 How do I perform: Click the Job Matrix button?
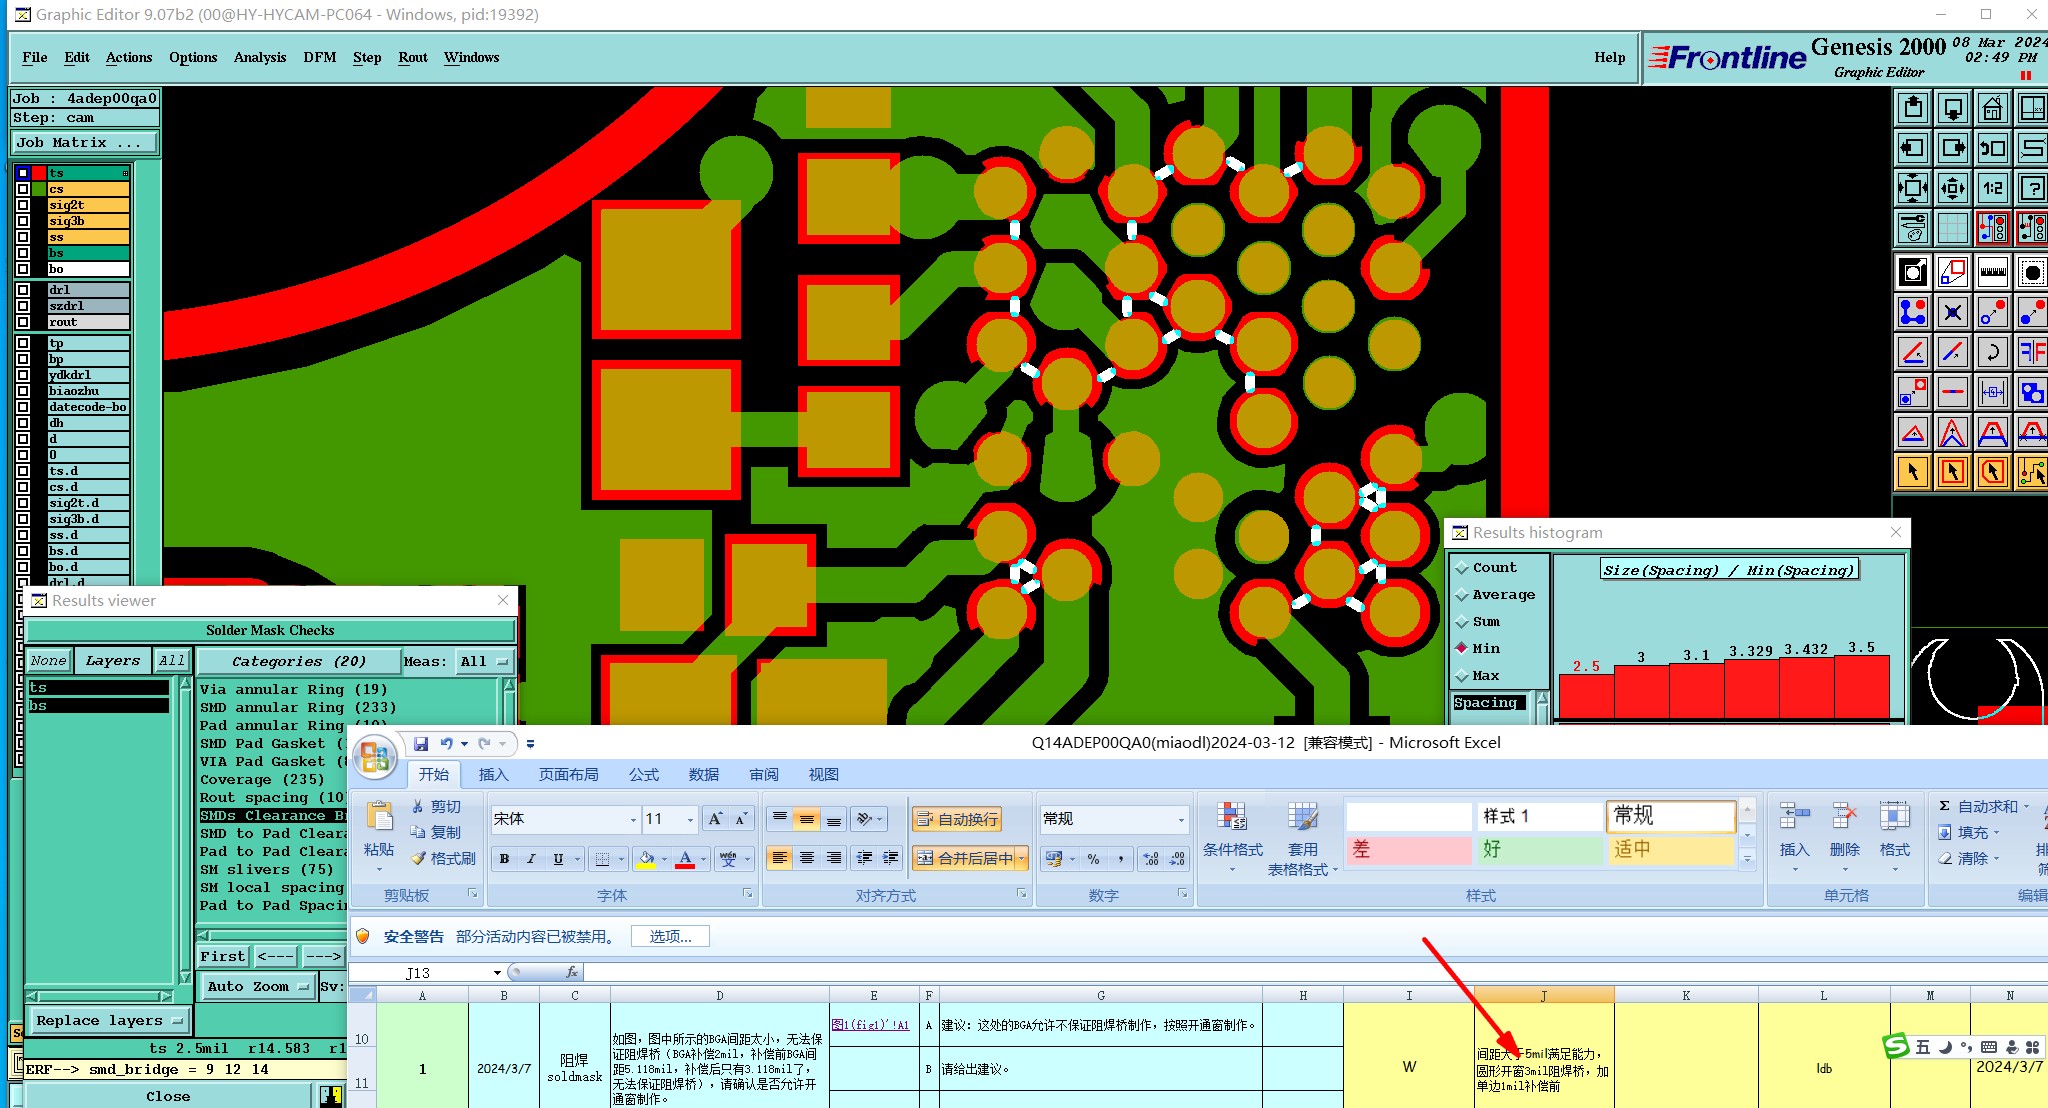click(x=84, y=143)
